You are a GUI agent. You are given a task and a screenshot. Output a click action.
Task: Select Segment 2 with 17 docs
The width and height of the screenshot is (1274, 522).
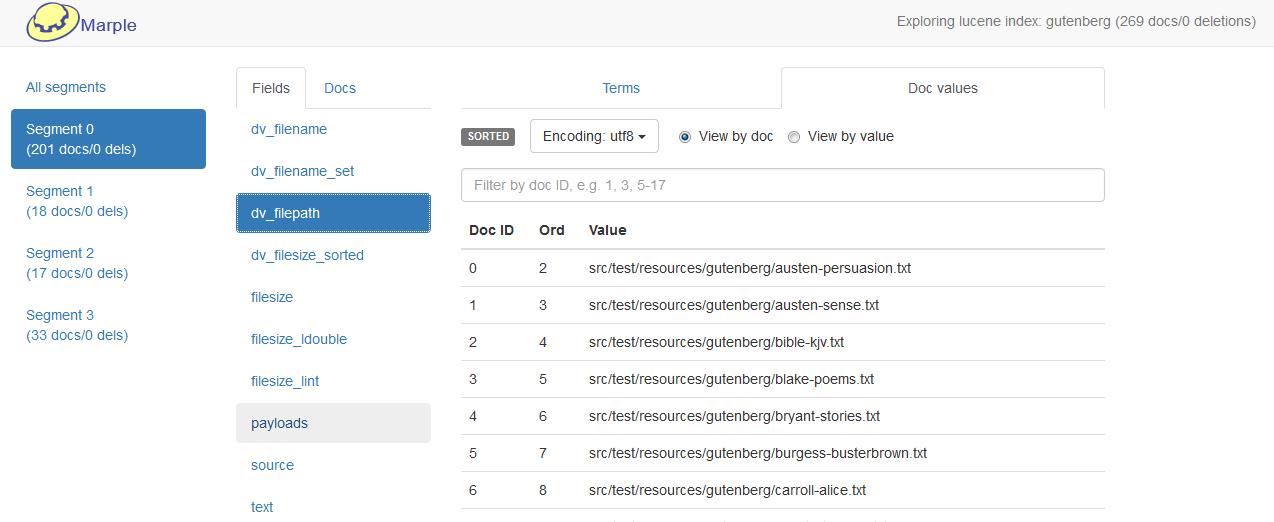coord(77,263)
